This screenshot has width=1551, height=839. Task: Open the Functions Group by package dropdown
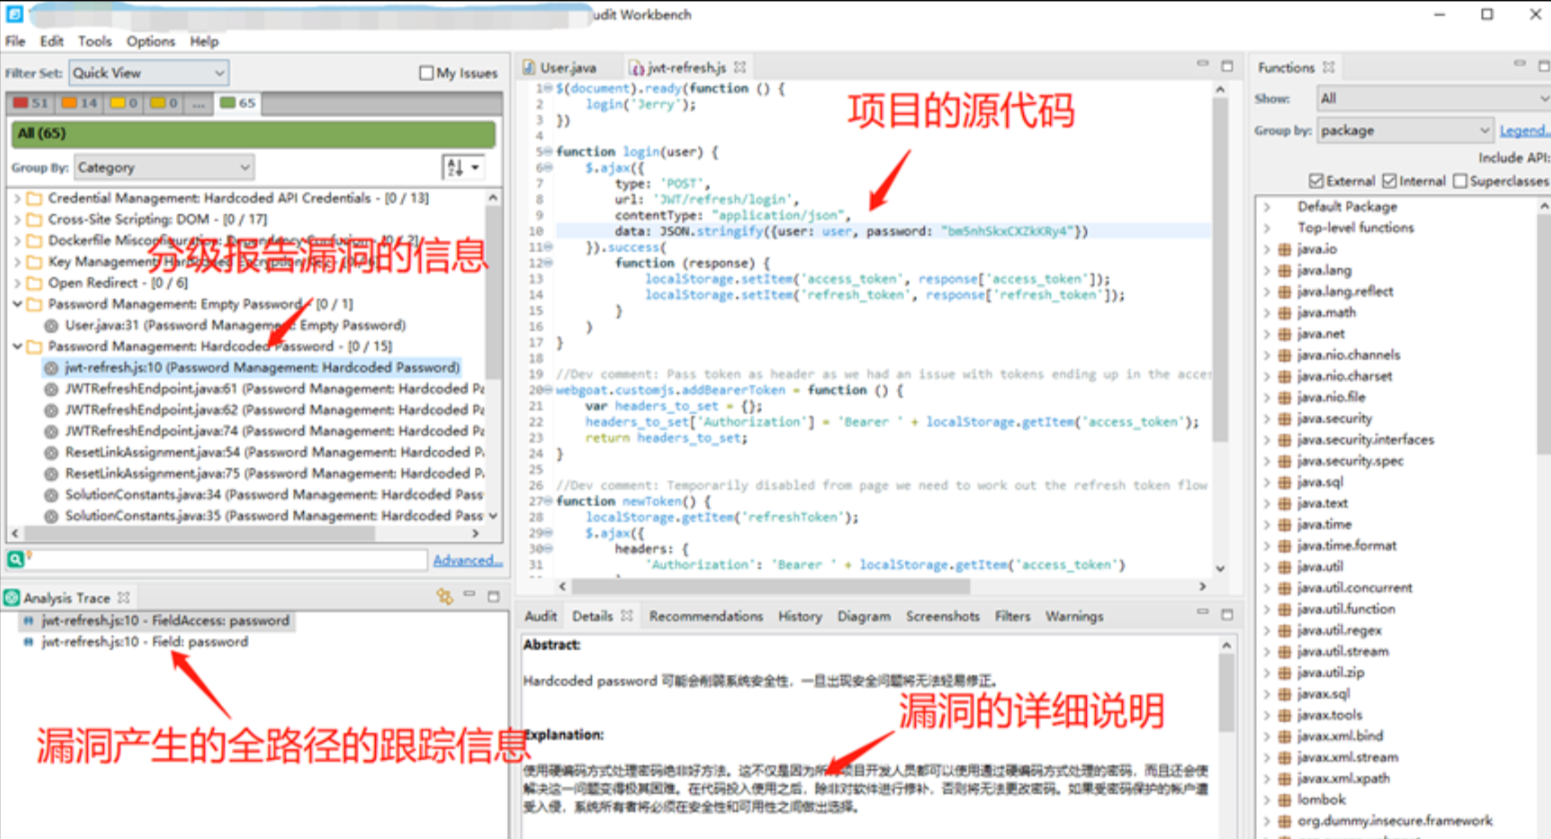(1405, 131)
